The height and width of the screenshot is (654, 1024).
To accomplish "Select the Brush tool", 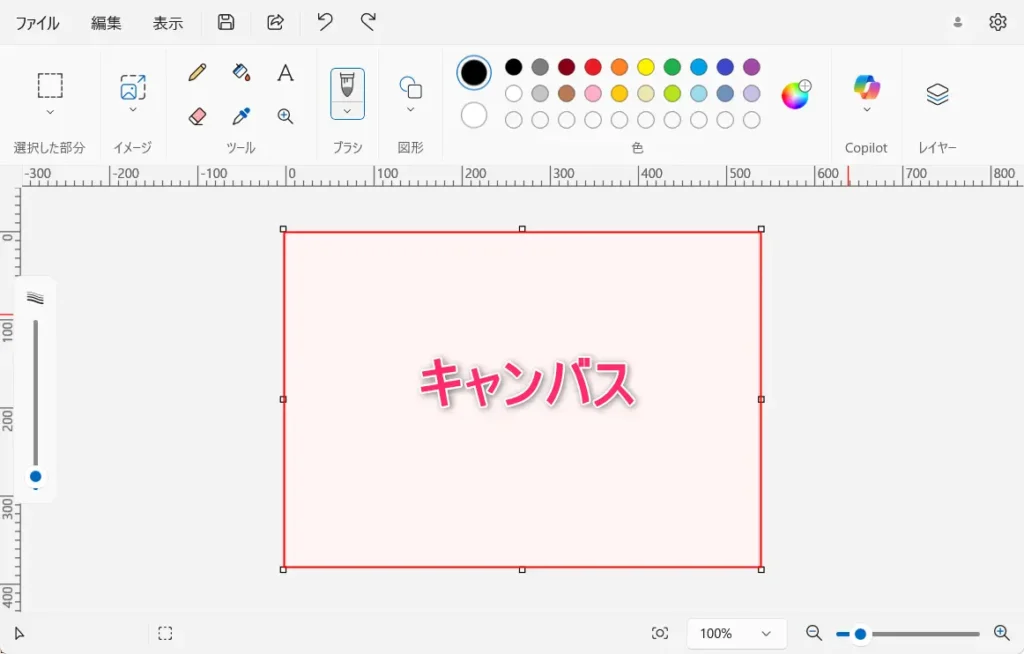I will pyautogui.click(x=347, y=85).
